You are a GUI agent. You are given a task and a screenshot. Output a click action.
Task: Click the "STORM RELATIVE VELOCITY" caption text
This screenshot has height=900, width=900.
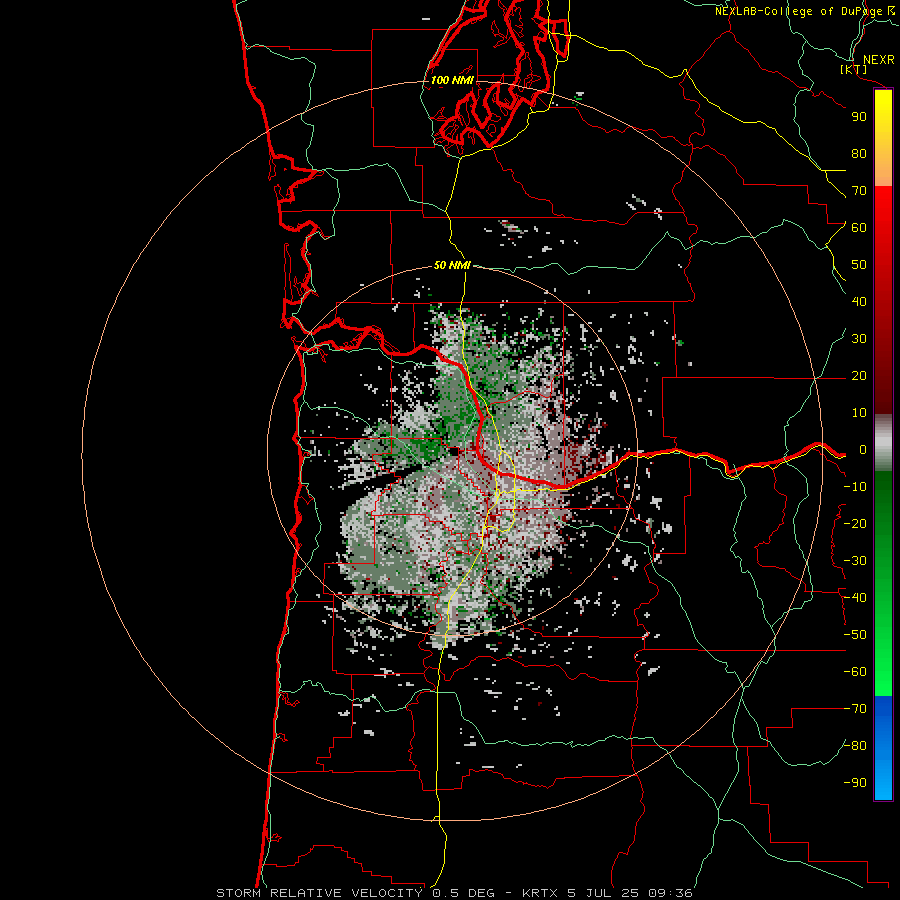point(319,893)
